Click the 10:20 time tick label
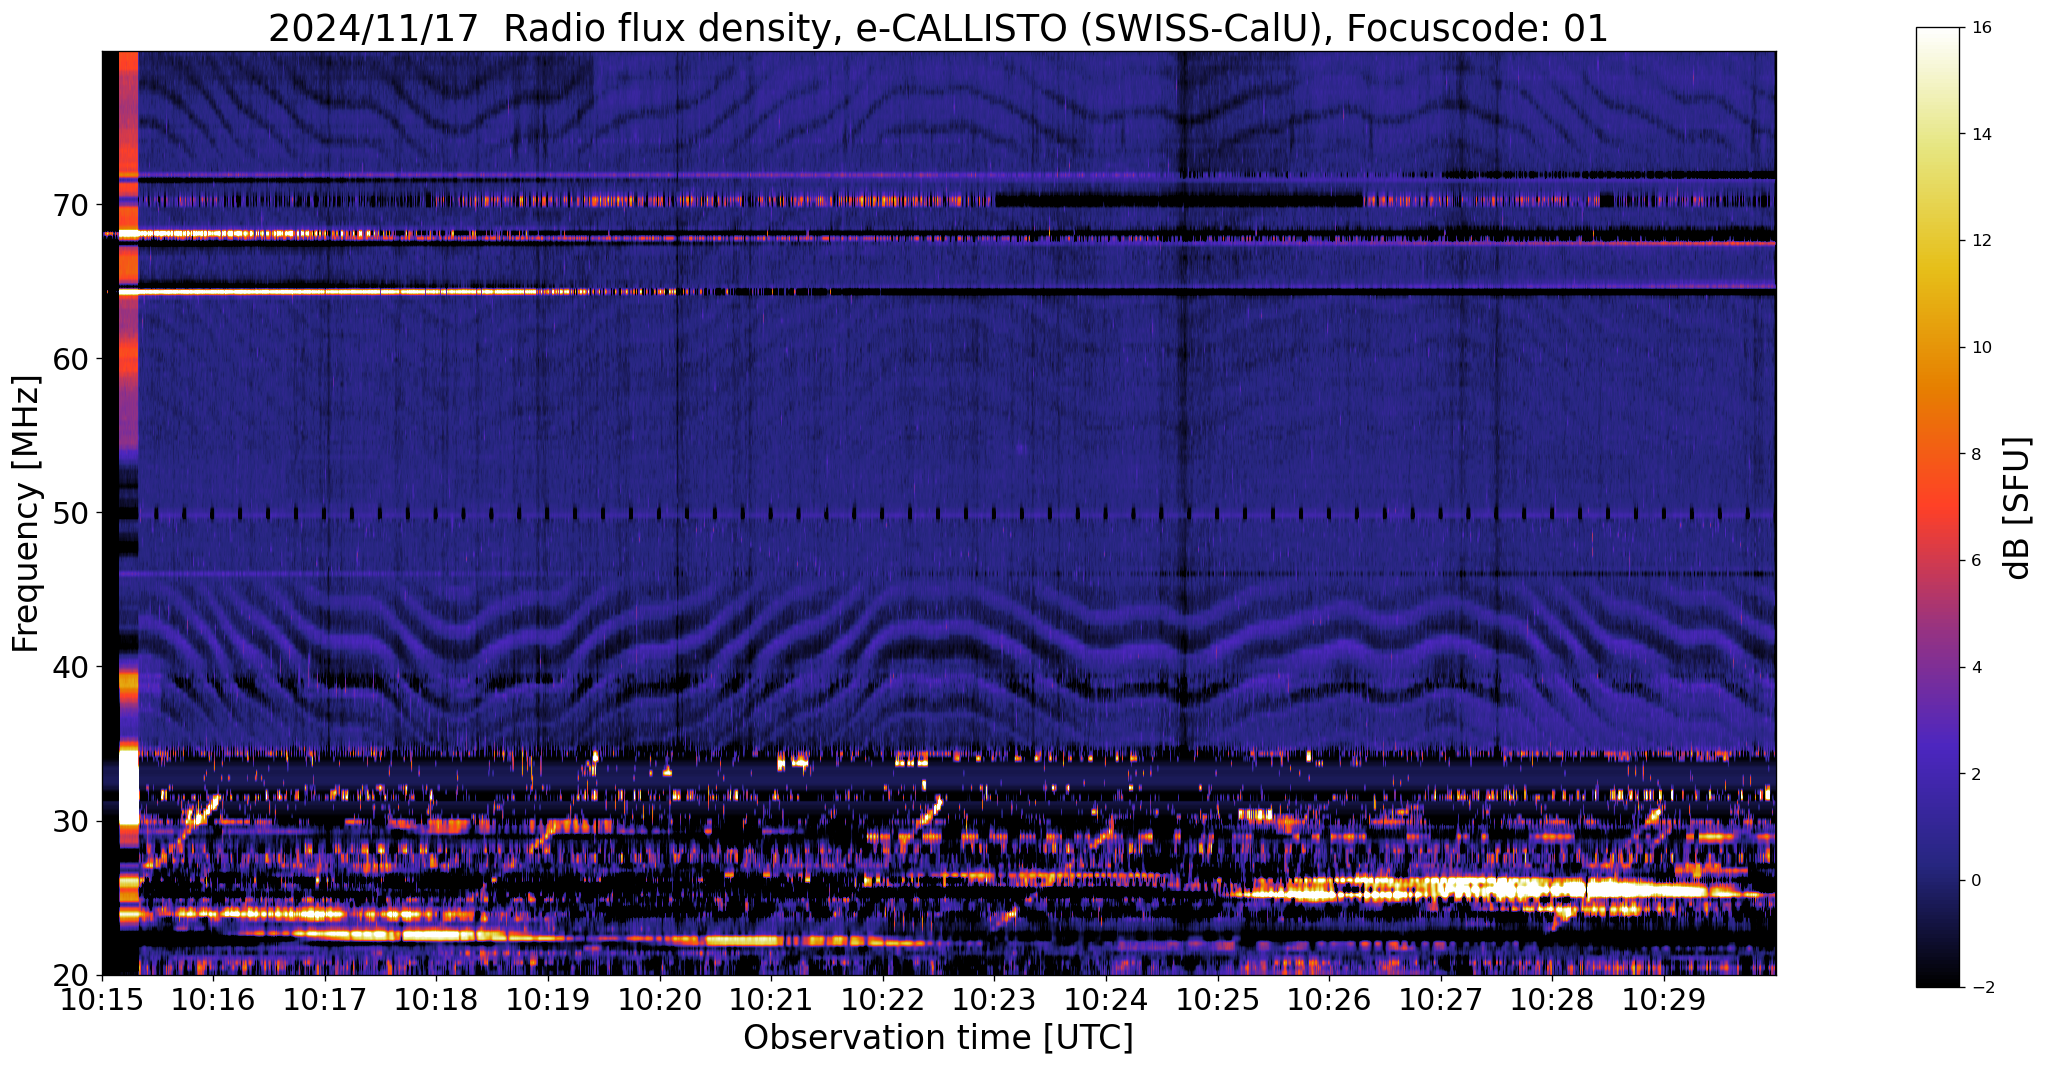Screen dimensions: 2047x1067 tap(659, 1000)
